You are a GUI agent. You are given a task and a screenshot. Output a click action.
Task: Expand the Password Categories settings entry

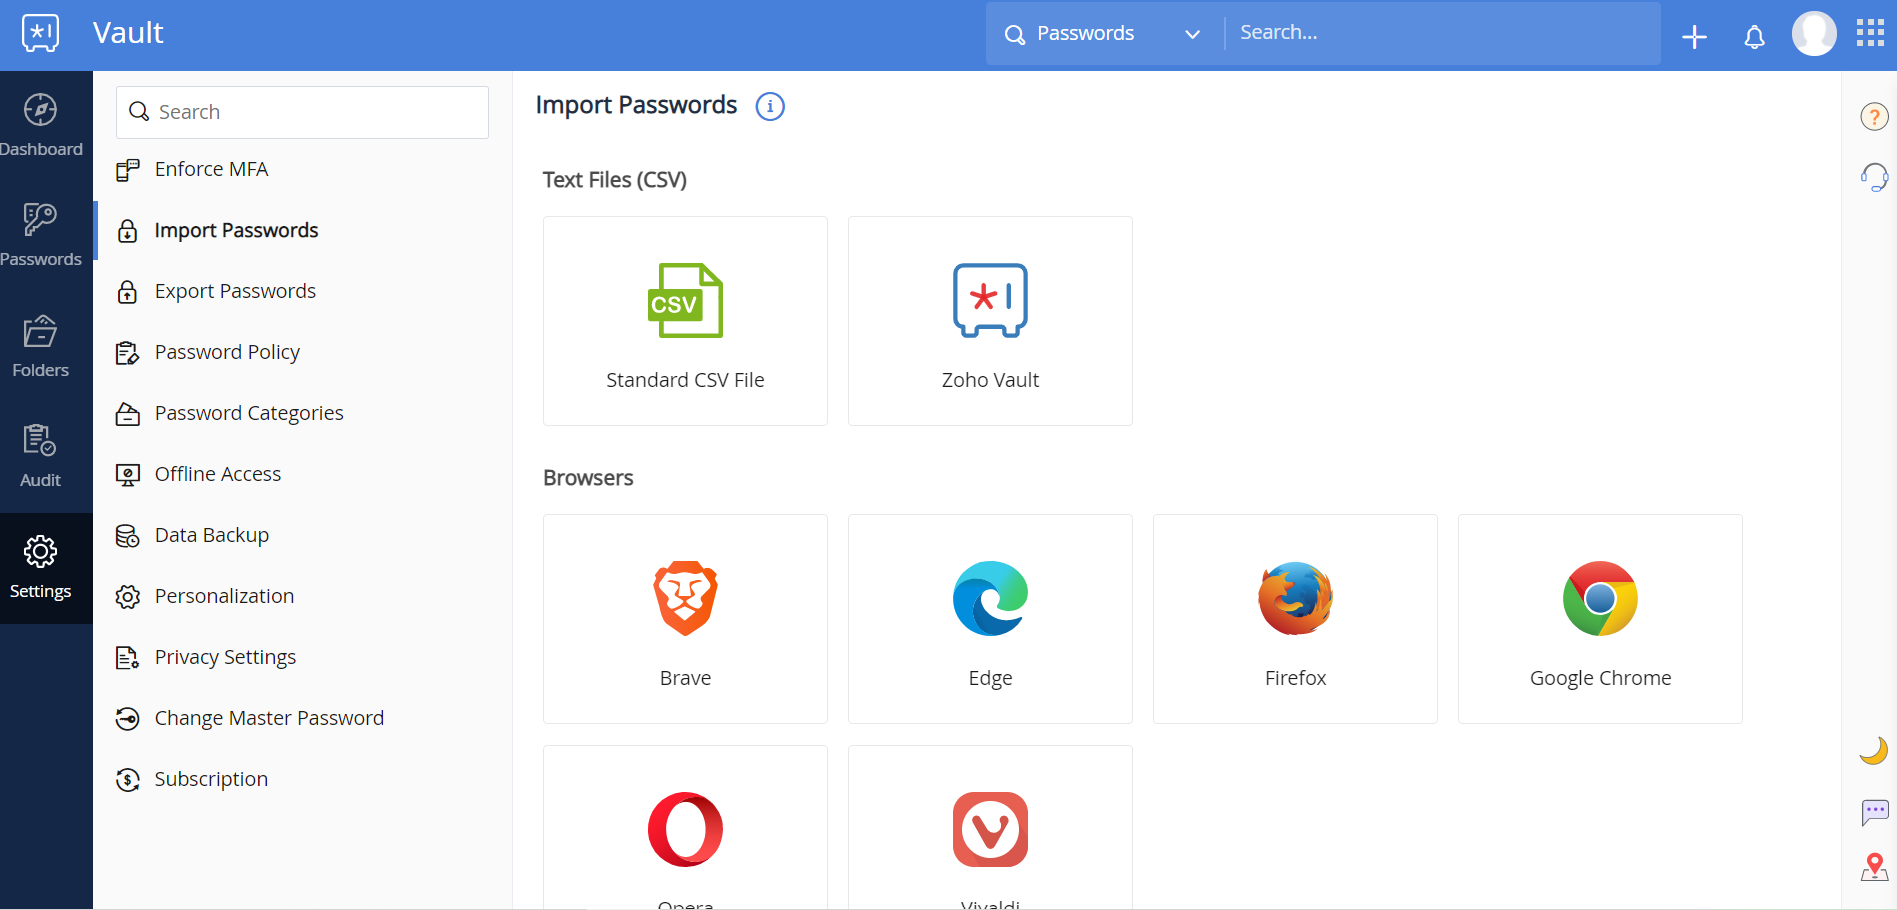(249, 413)
